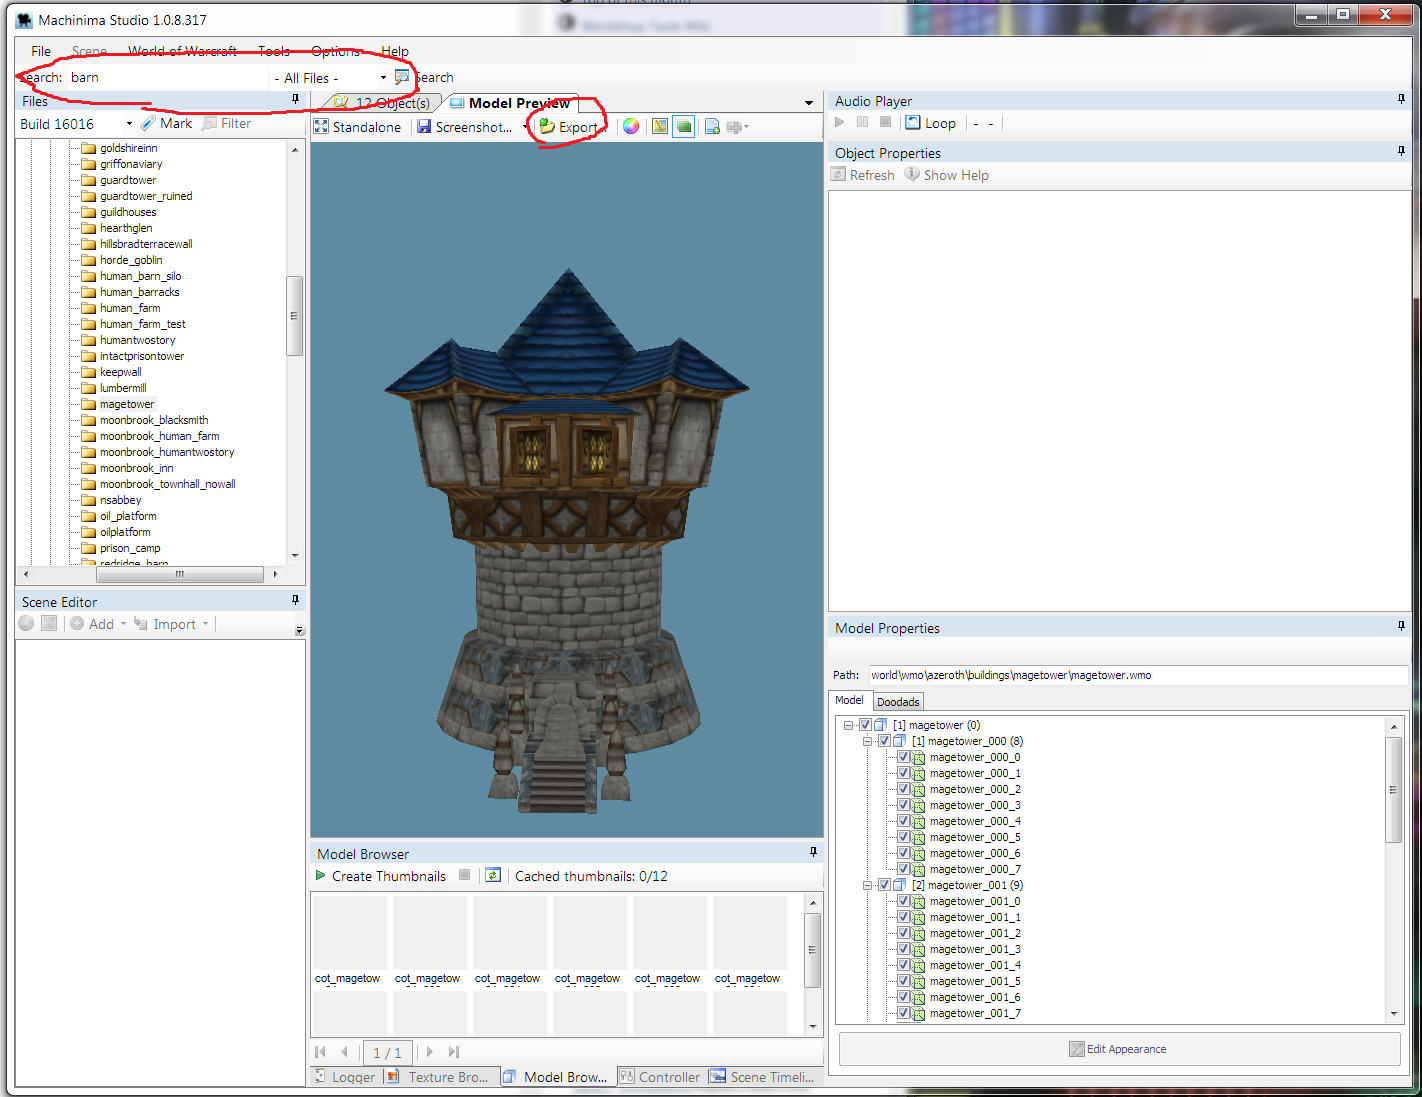The height and width of the screenshot is (1097, 1422).
Task: Stop thumbnail creation in Model Browser
Action: click(464, 875)
